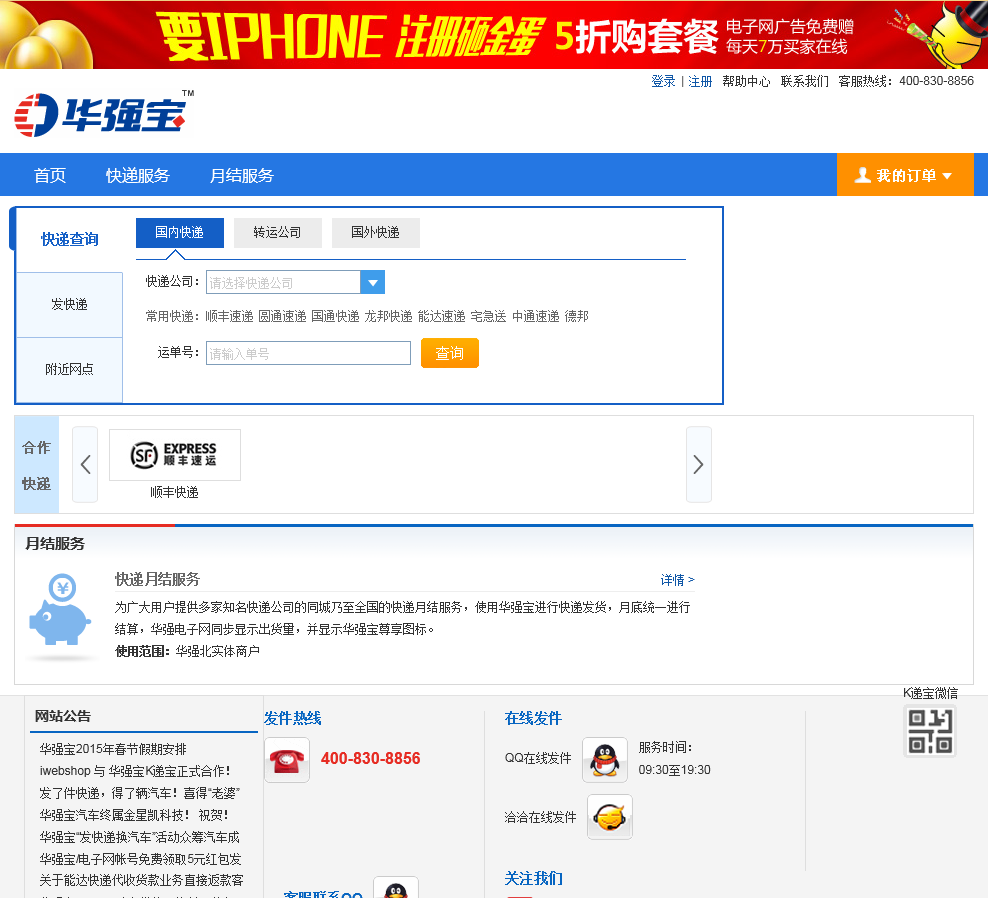Choose 宅急送 from 常用快递
Screen dimensions: 988x898
pyautogui.click(x=488, y=316)
